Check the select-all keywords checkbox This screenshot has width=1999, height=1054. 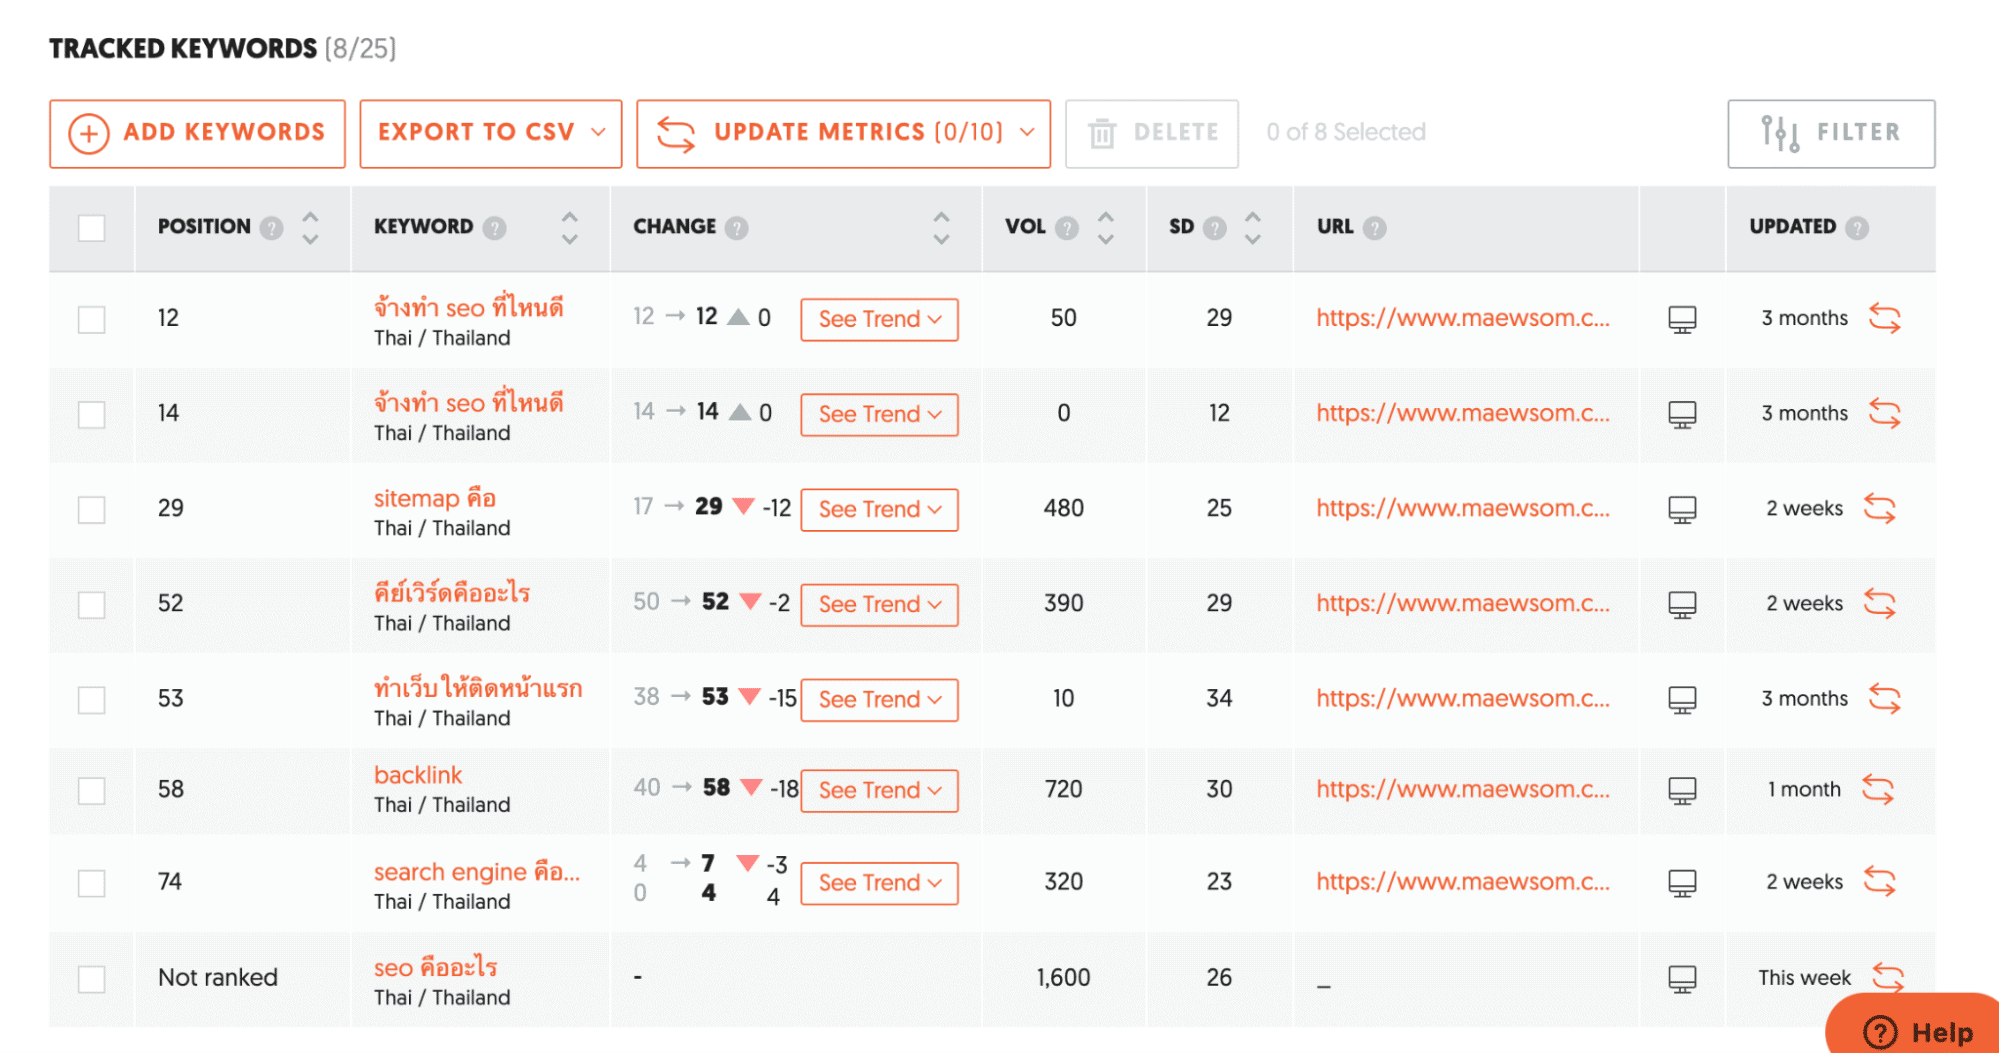point(91,228)
